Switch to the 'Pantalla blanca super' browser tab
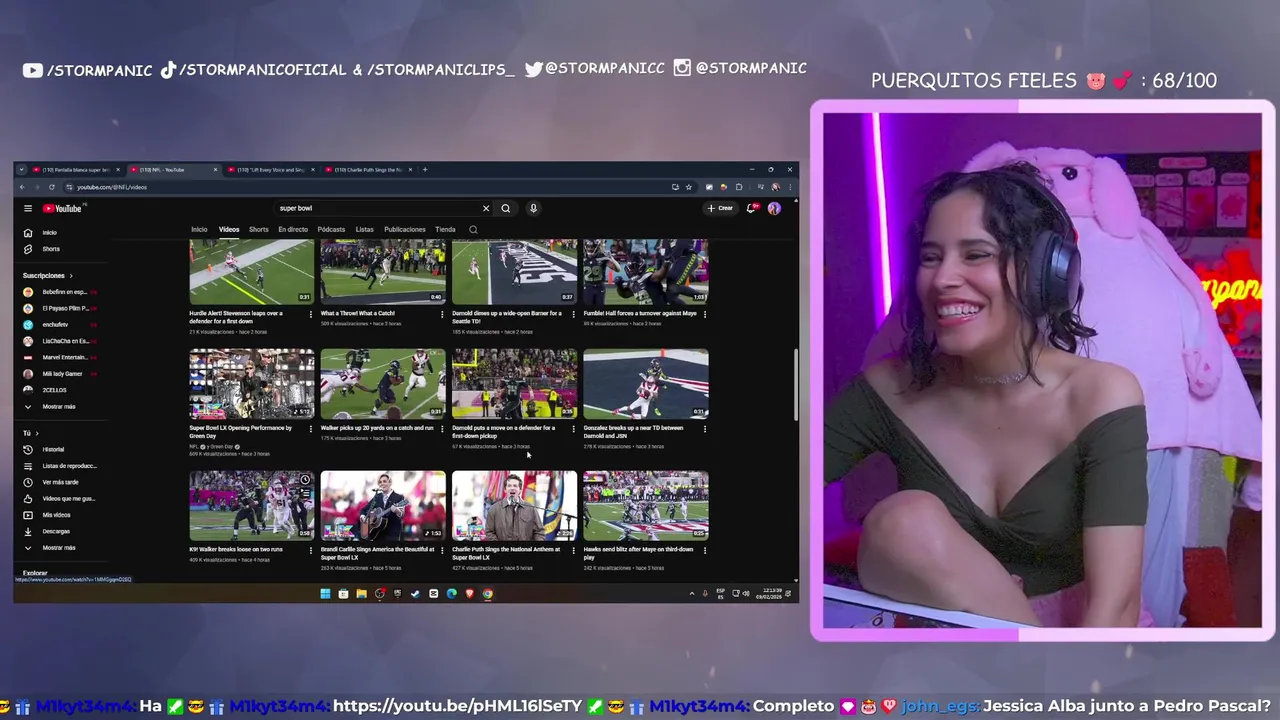Image resolution: width=1280 pixels, height=720 pixels. point(75,169)
